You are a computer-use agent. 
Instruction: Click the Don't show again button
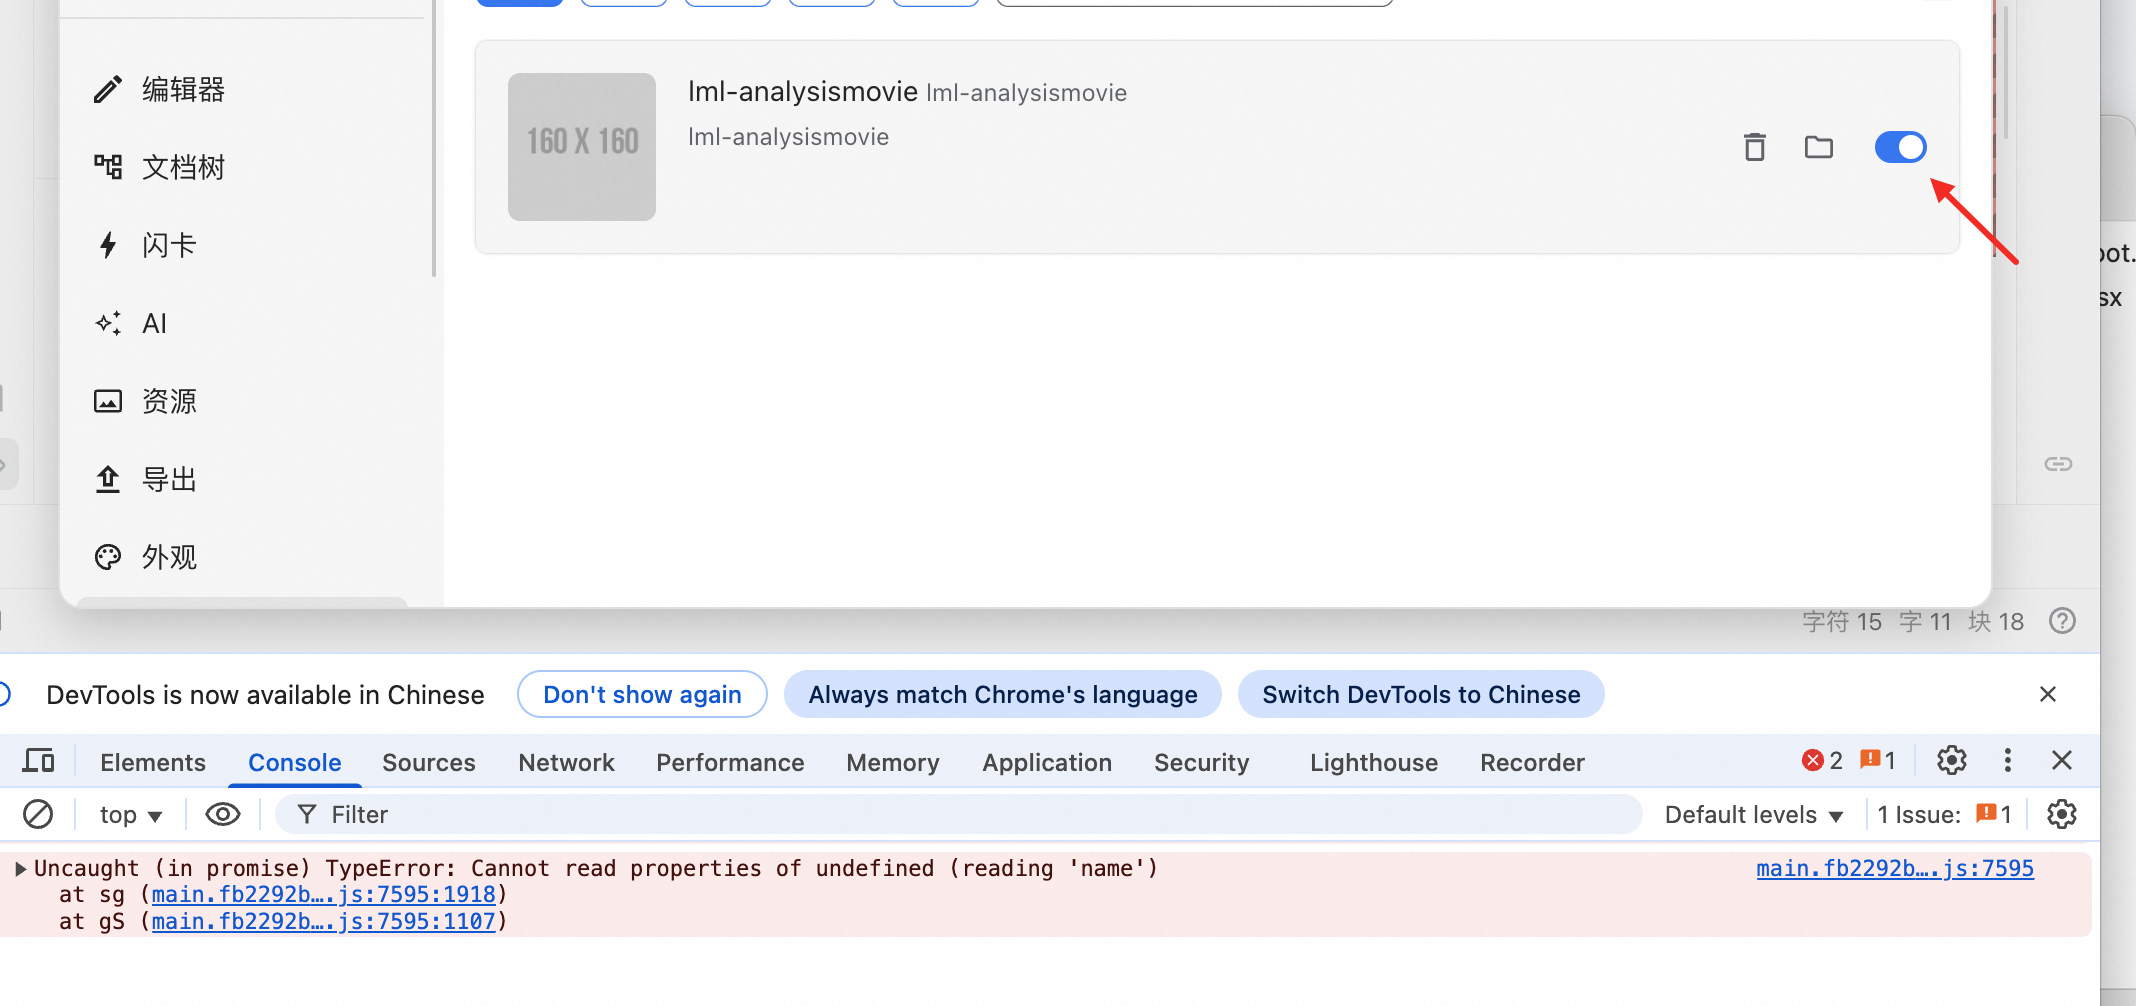click(x=642, y=694)
